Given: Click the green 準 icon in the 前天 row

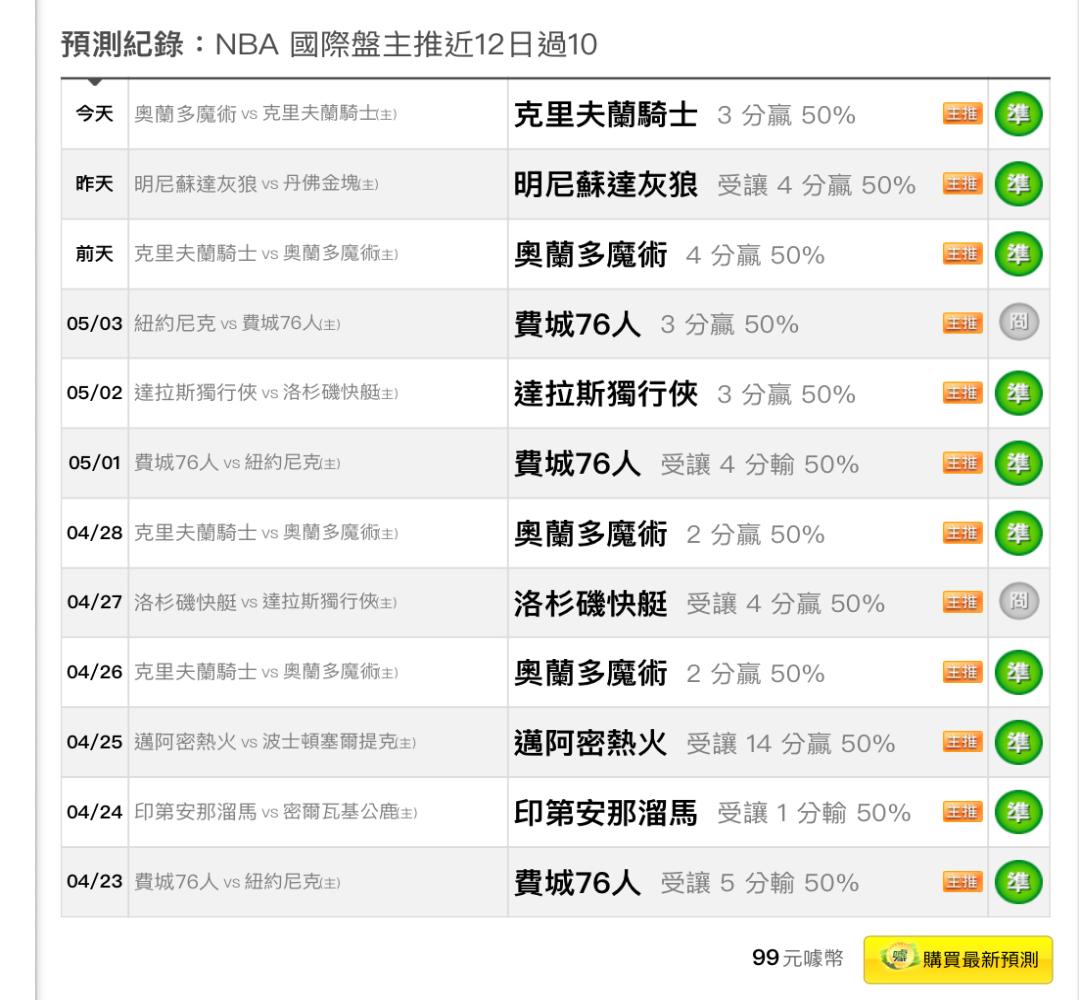Looking at the screenshot, I should coord(1018,254).
